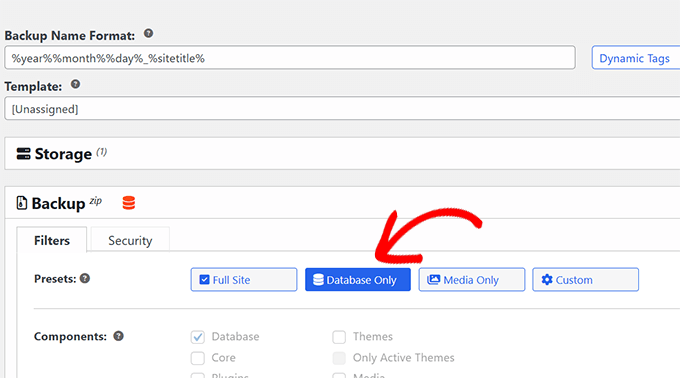The width and height of the screenshot is (680, 378).
Task: Collapse the Backup section header
Action: pos(342,203)
